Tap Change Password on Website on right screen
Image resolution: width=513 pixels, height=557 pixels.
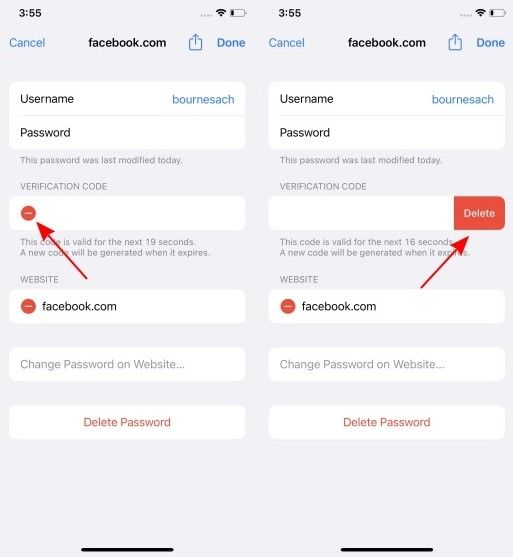[387, 364]
